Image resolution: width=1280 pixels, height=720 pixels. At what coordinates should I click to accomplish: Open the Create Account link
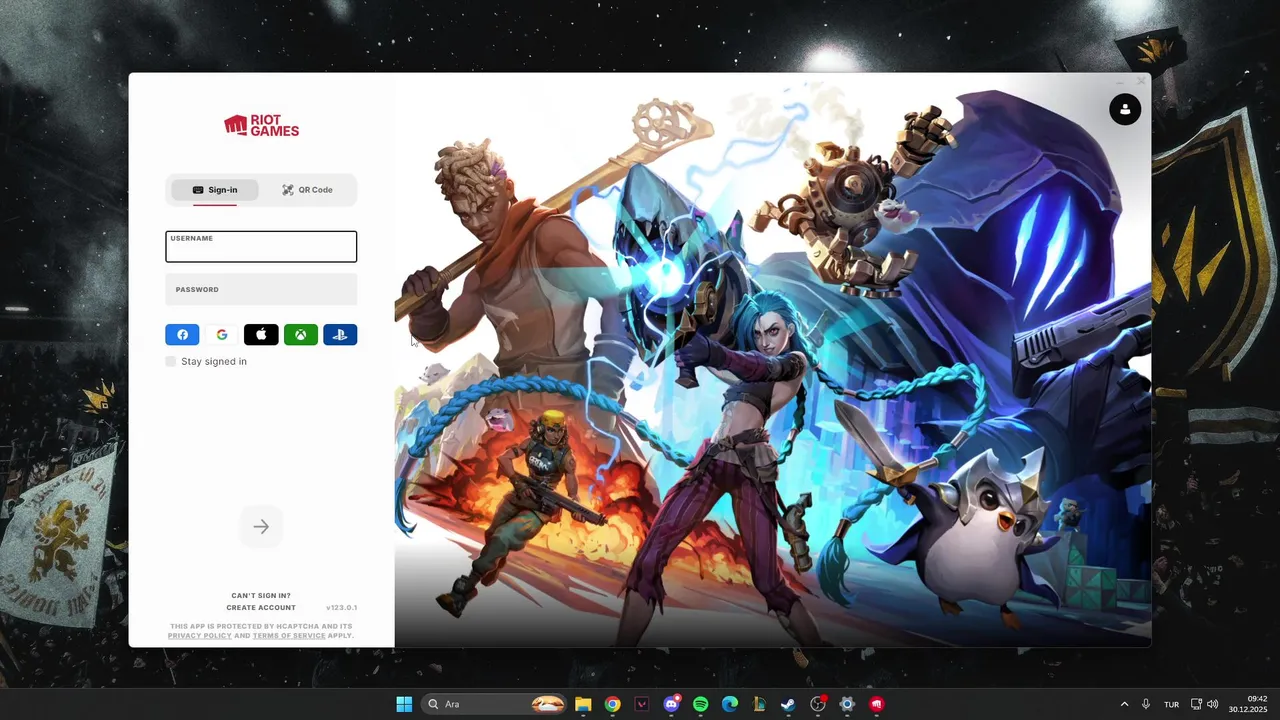[x=261, y=608]
